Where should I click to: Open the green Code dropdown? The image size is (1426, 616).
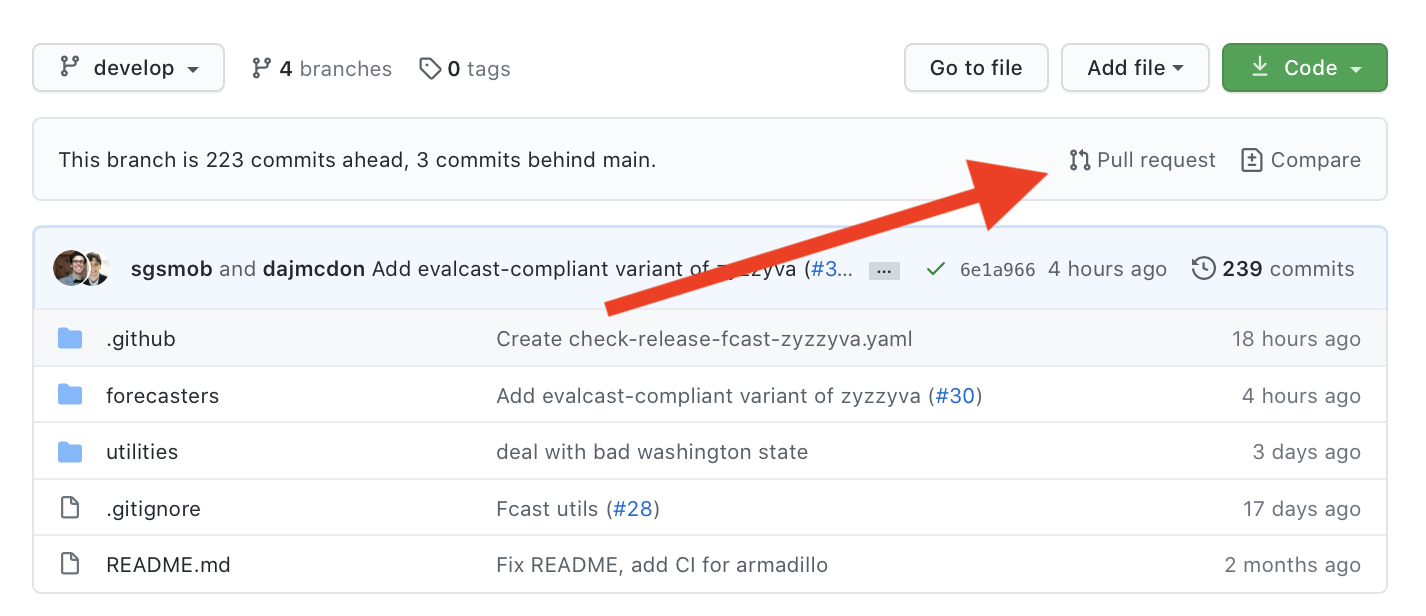tap(1304, 68)
